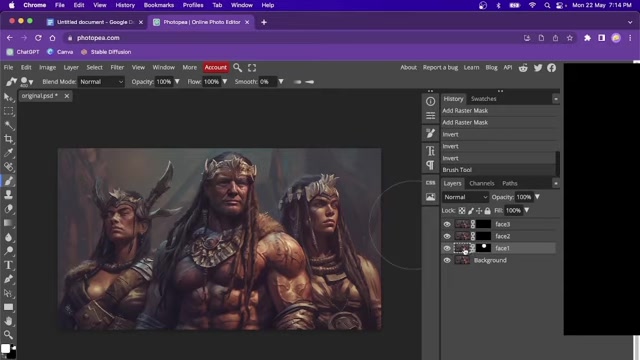This screenshot has height=360, width=640.
Task: Select the face1 layer mask thumbnail
Action: pos(483,248)
